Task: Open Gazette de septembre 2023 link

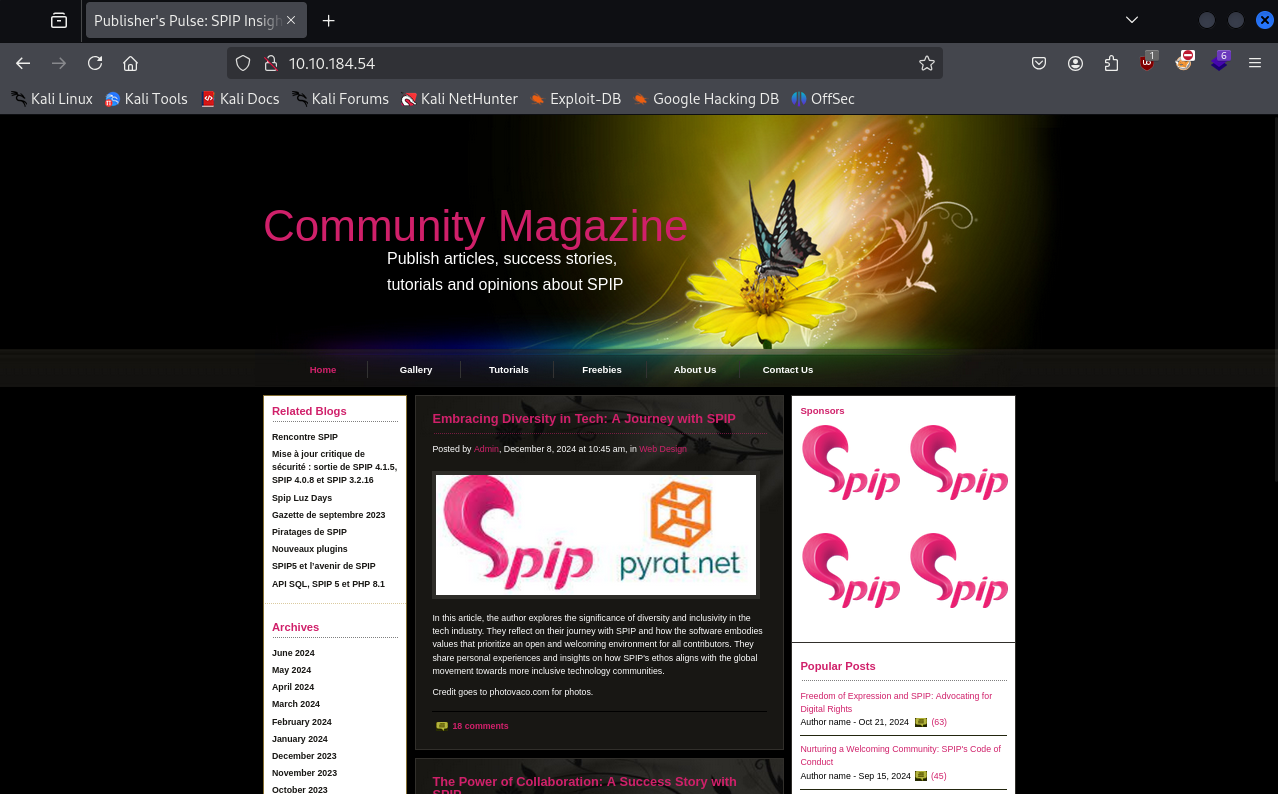Action: [x=328, y=515]
